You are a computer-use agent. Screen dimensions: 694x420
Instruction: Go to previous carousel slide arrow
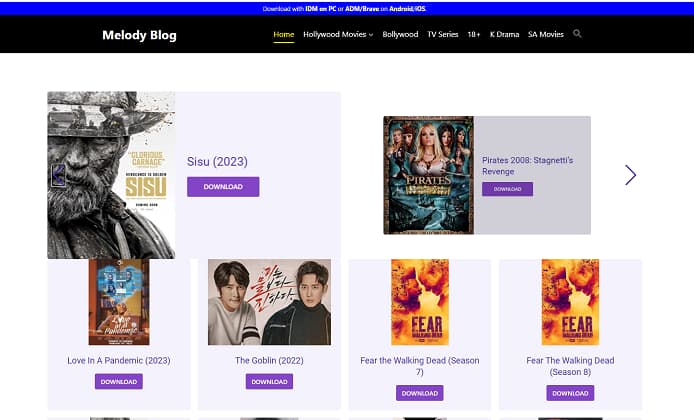58,175
